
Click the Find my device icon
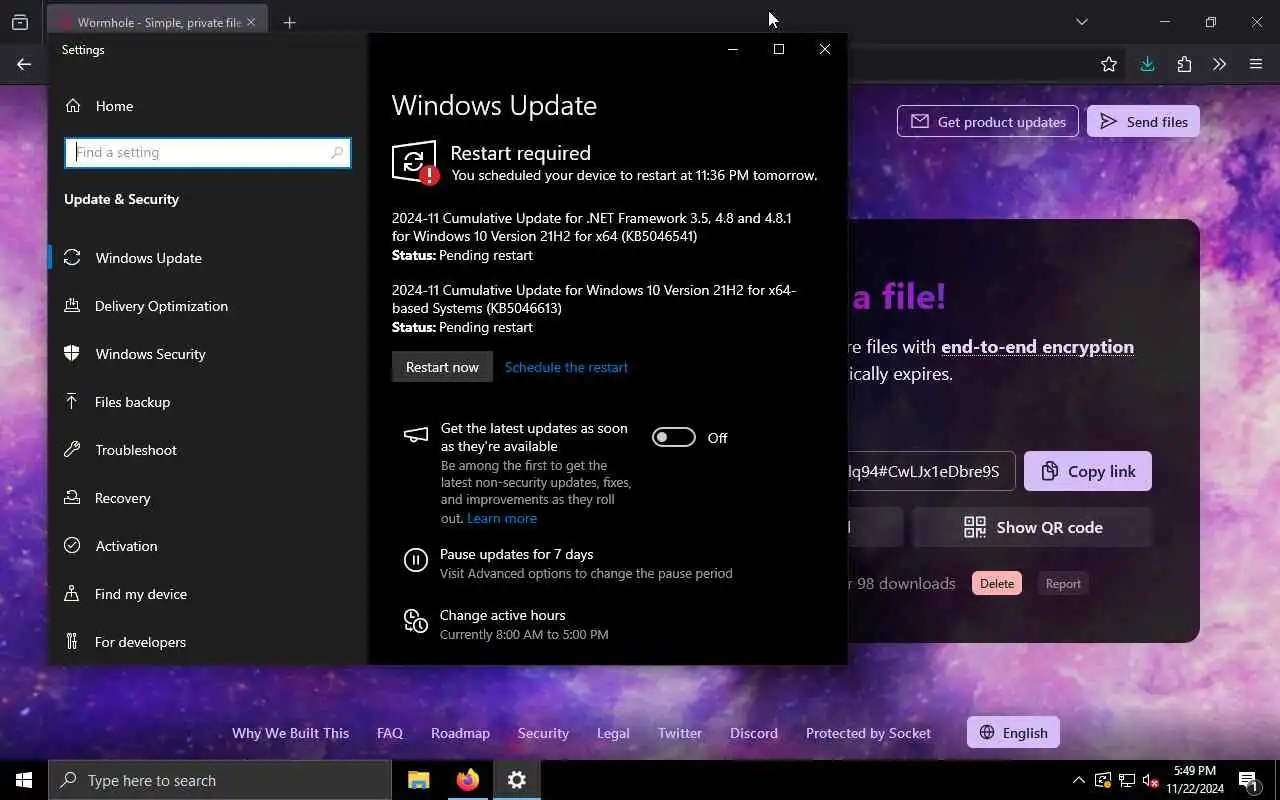click(72, 594)
